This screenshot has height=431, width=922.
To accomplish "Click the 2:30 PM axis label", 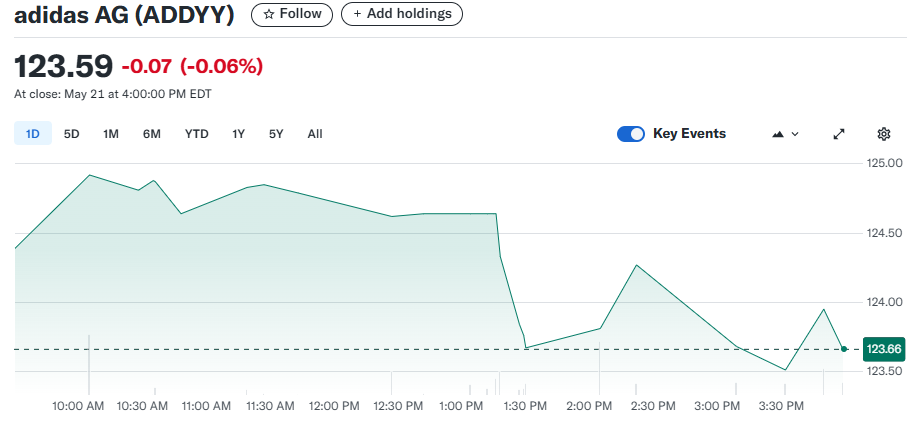I will tap(653, 406).
